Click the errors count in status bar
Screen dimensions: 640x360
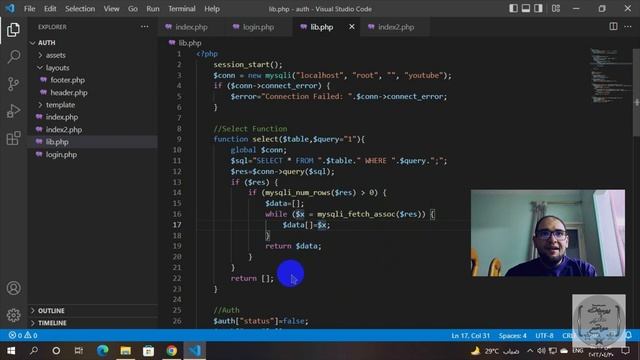tap(16, 336)
